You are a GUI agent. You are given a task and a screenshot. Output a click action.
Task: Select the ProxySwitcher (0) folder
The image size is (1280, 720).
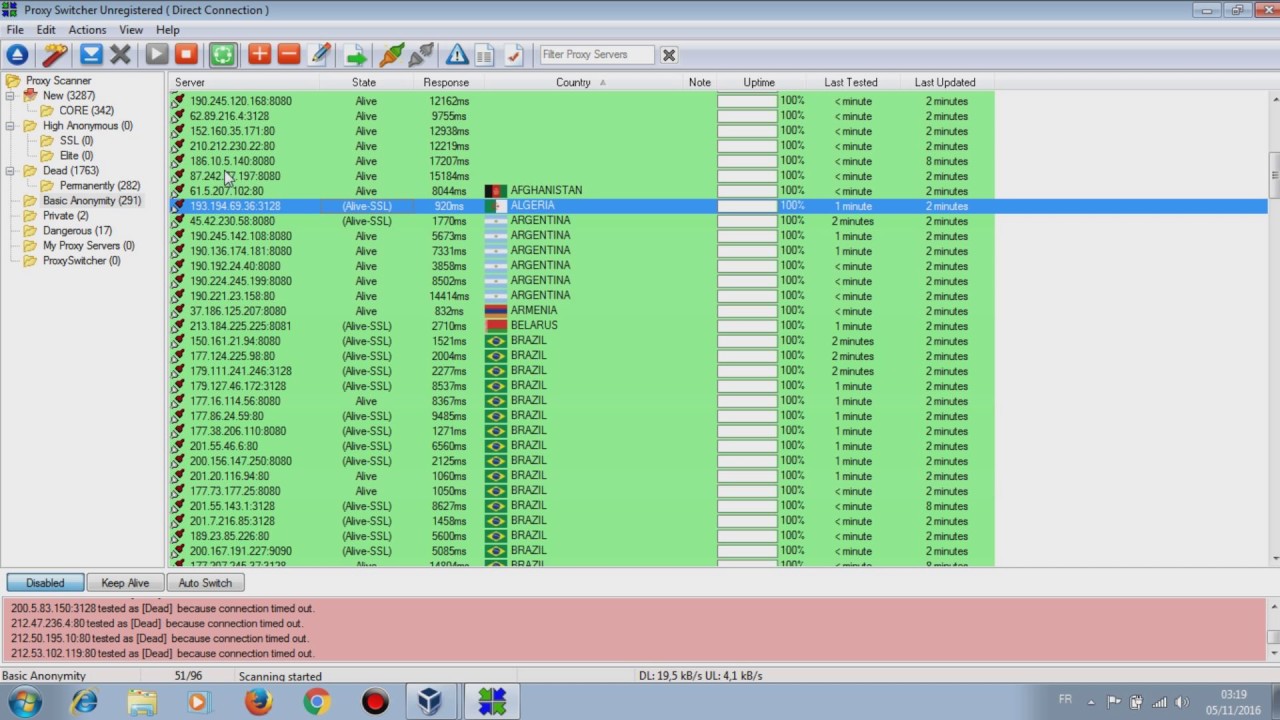click(81, 261)
